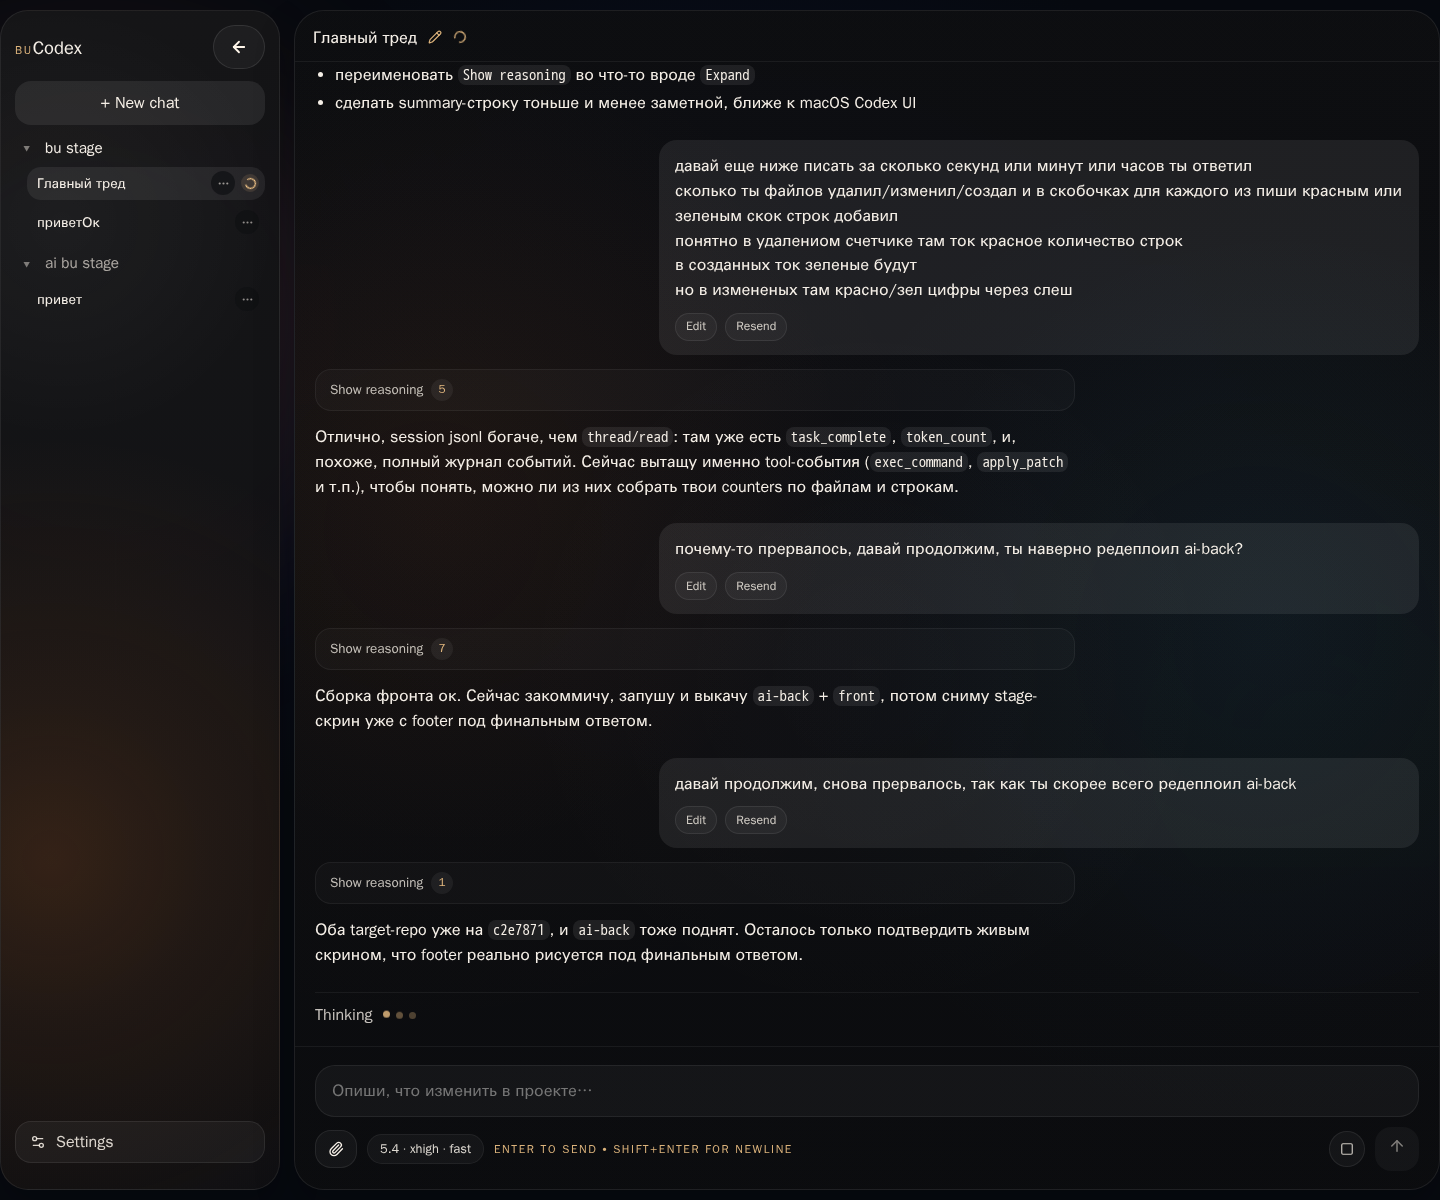The image size is (1440, 1200).
Task: Click pencil icon to rename thread title
Action: tap(435, 38)
